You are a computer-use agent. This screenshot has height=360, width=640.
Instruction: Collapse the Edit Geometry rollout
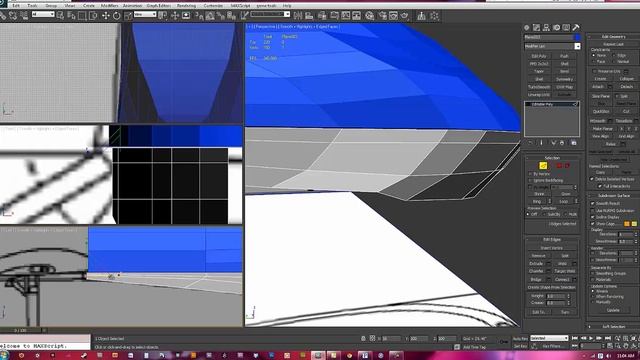pyautogui.click(x=613, y=37)
